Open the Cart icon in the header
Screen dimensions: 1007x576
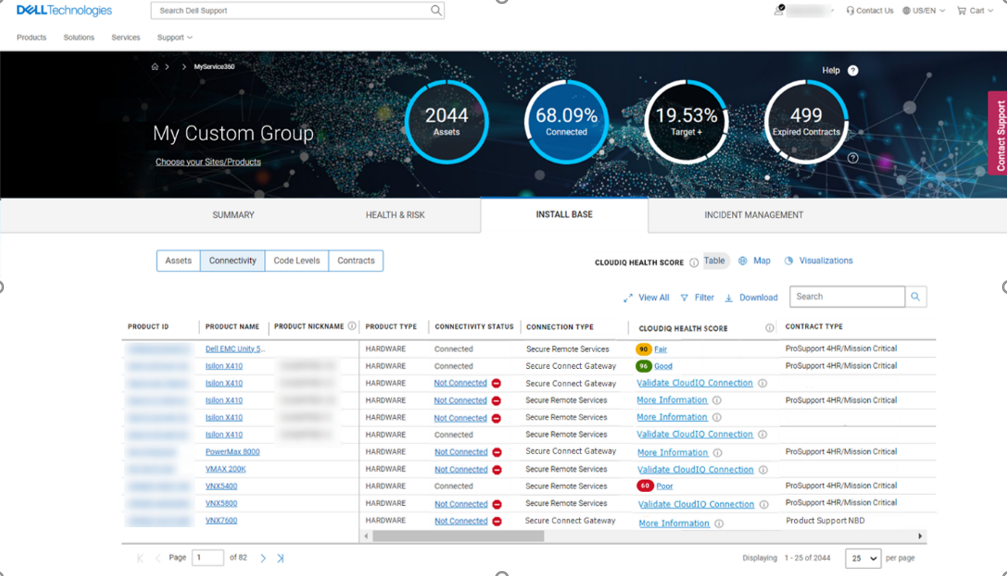coord(963,10)
